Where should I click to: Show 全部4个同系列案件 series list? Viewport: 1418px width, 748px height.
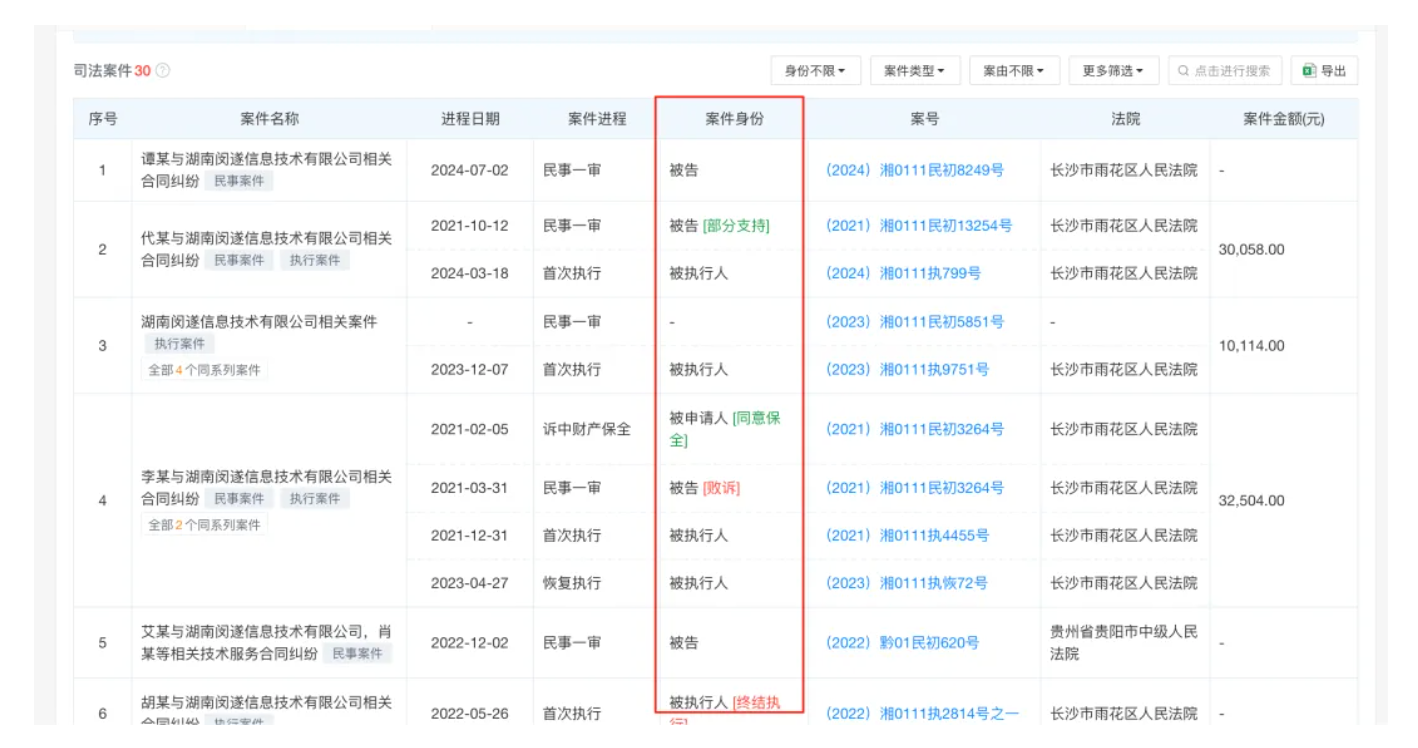tap(204, 370)
